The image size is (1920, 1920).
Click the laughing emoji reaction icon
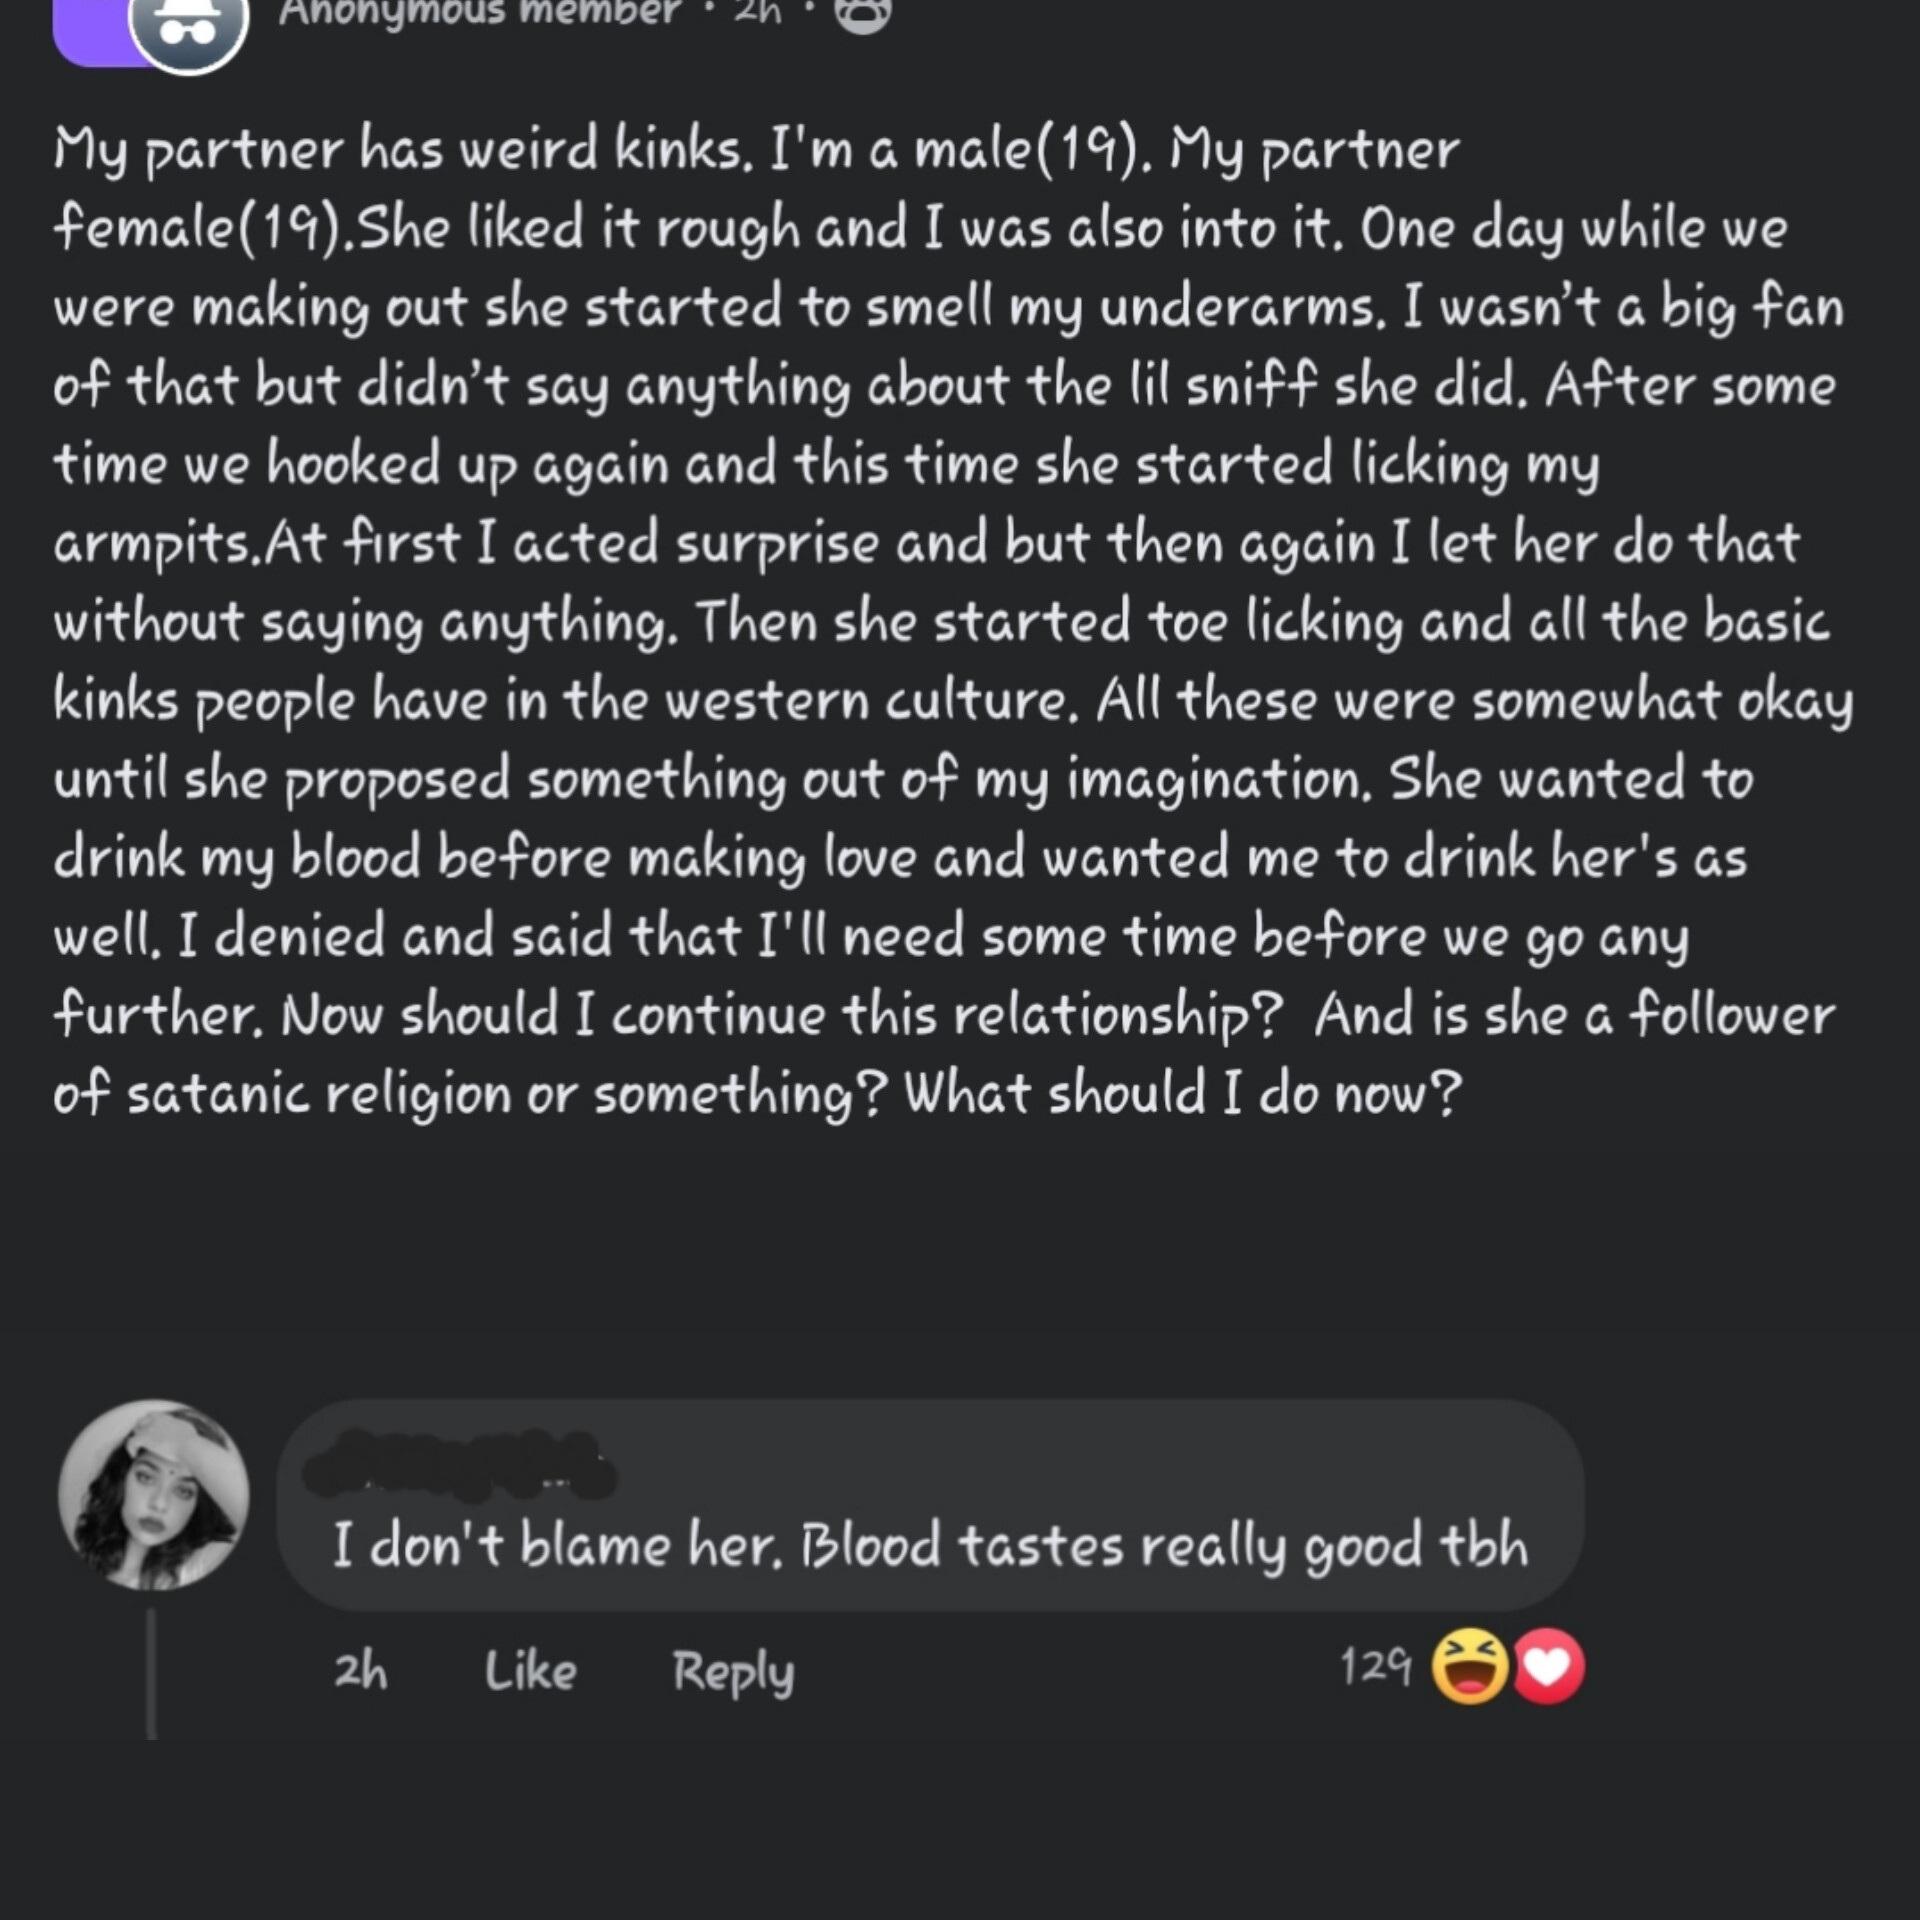tap(1469, 1667)
